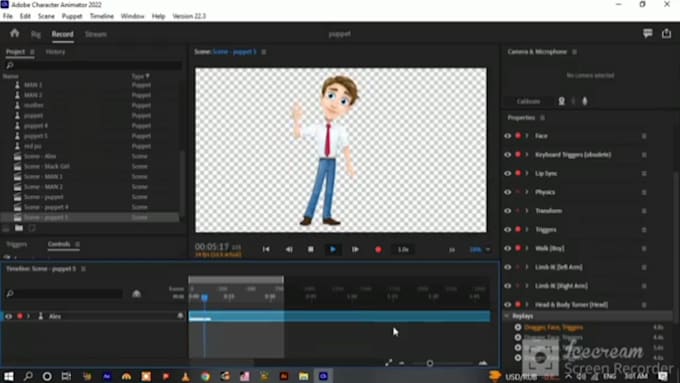Click the Stop playback button
The image size is (680, 383).
coord(311,249)
